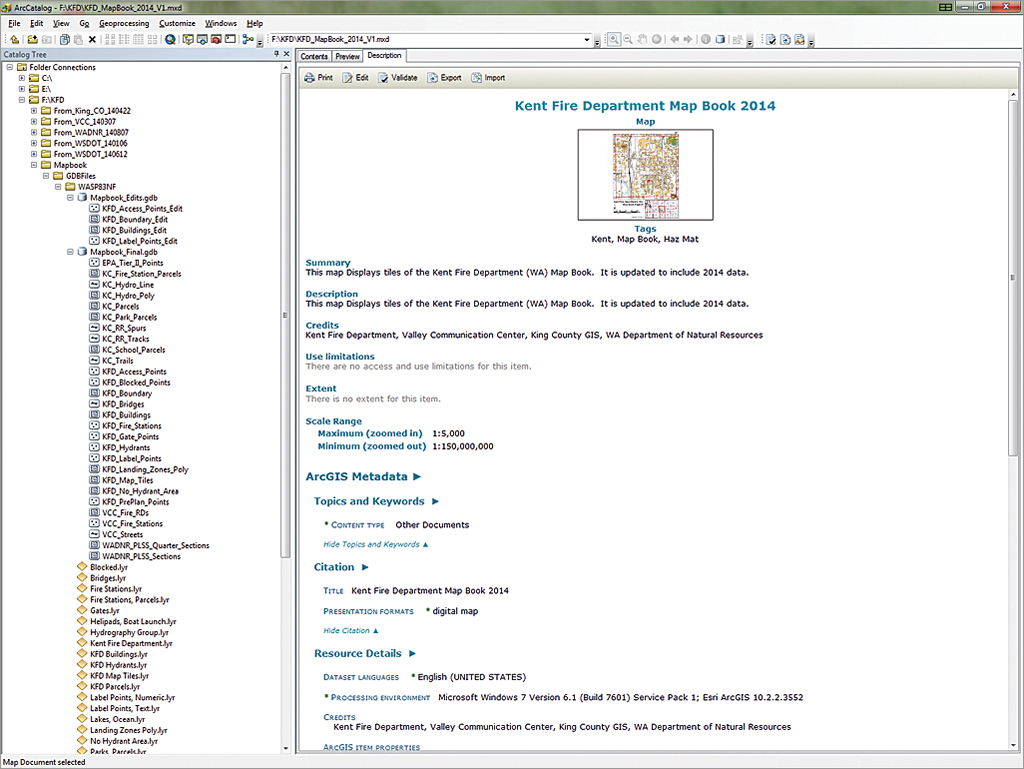
Task: Select the Zoom Out magnifier tool
Action: tap(628, 39)
